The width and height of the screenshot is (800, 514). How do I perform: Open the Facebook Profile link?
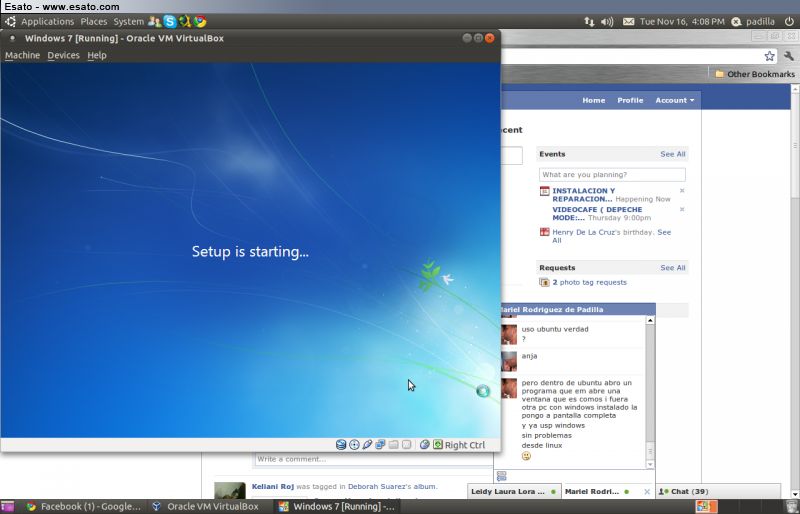[x=630, y=101]
